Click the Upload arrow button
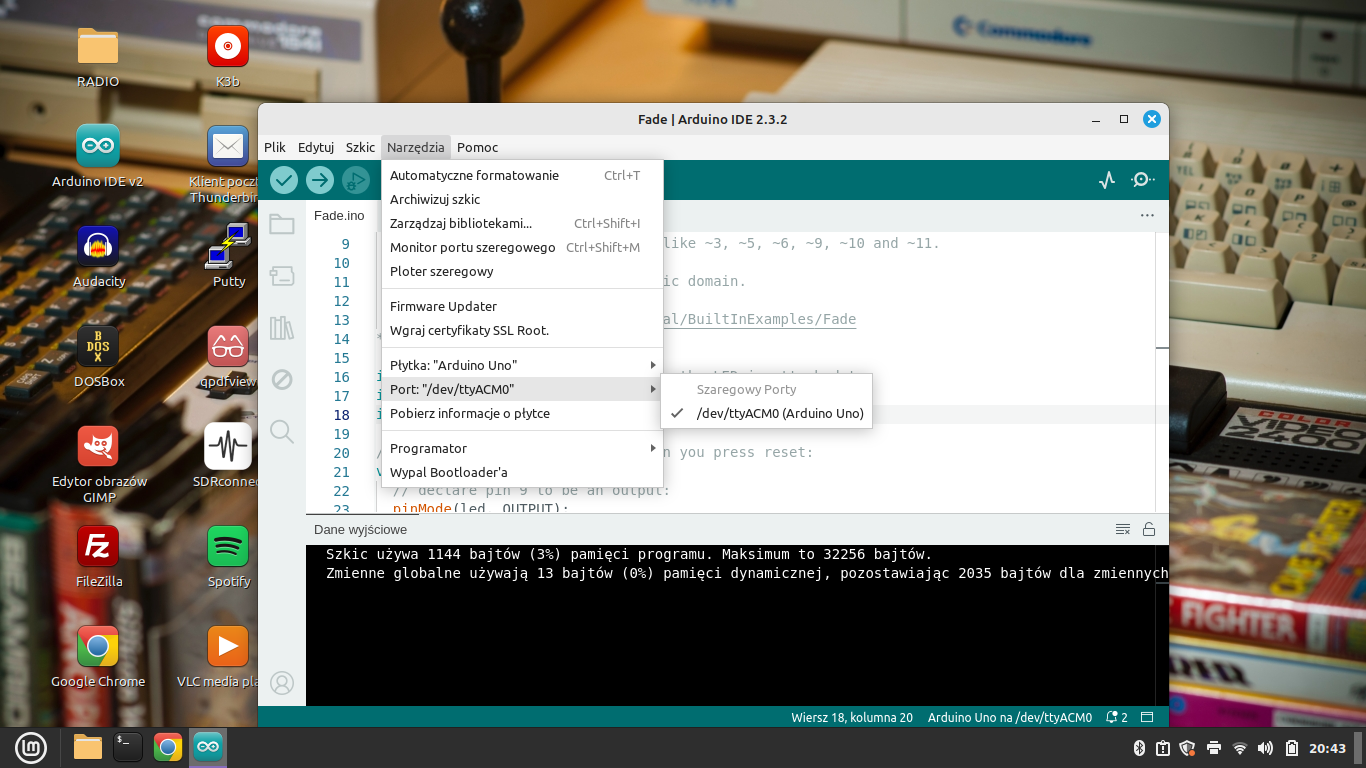1366x768 pixels. pyautogui.click(x=320, y=180)
